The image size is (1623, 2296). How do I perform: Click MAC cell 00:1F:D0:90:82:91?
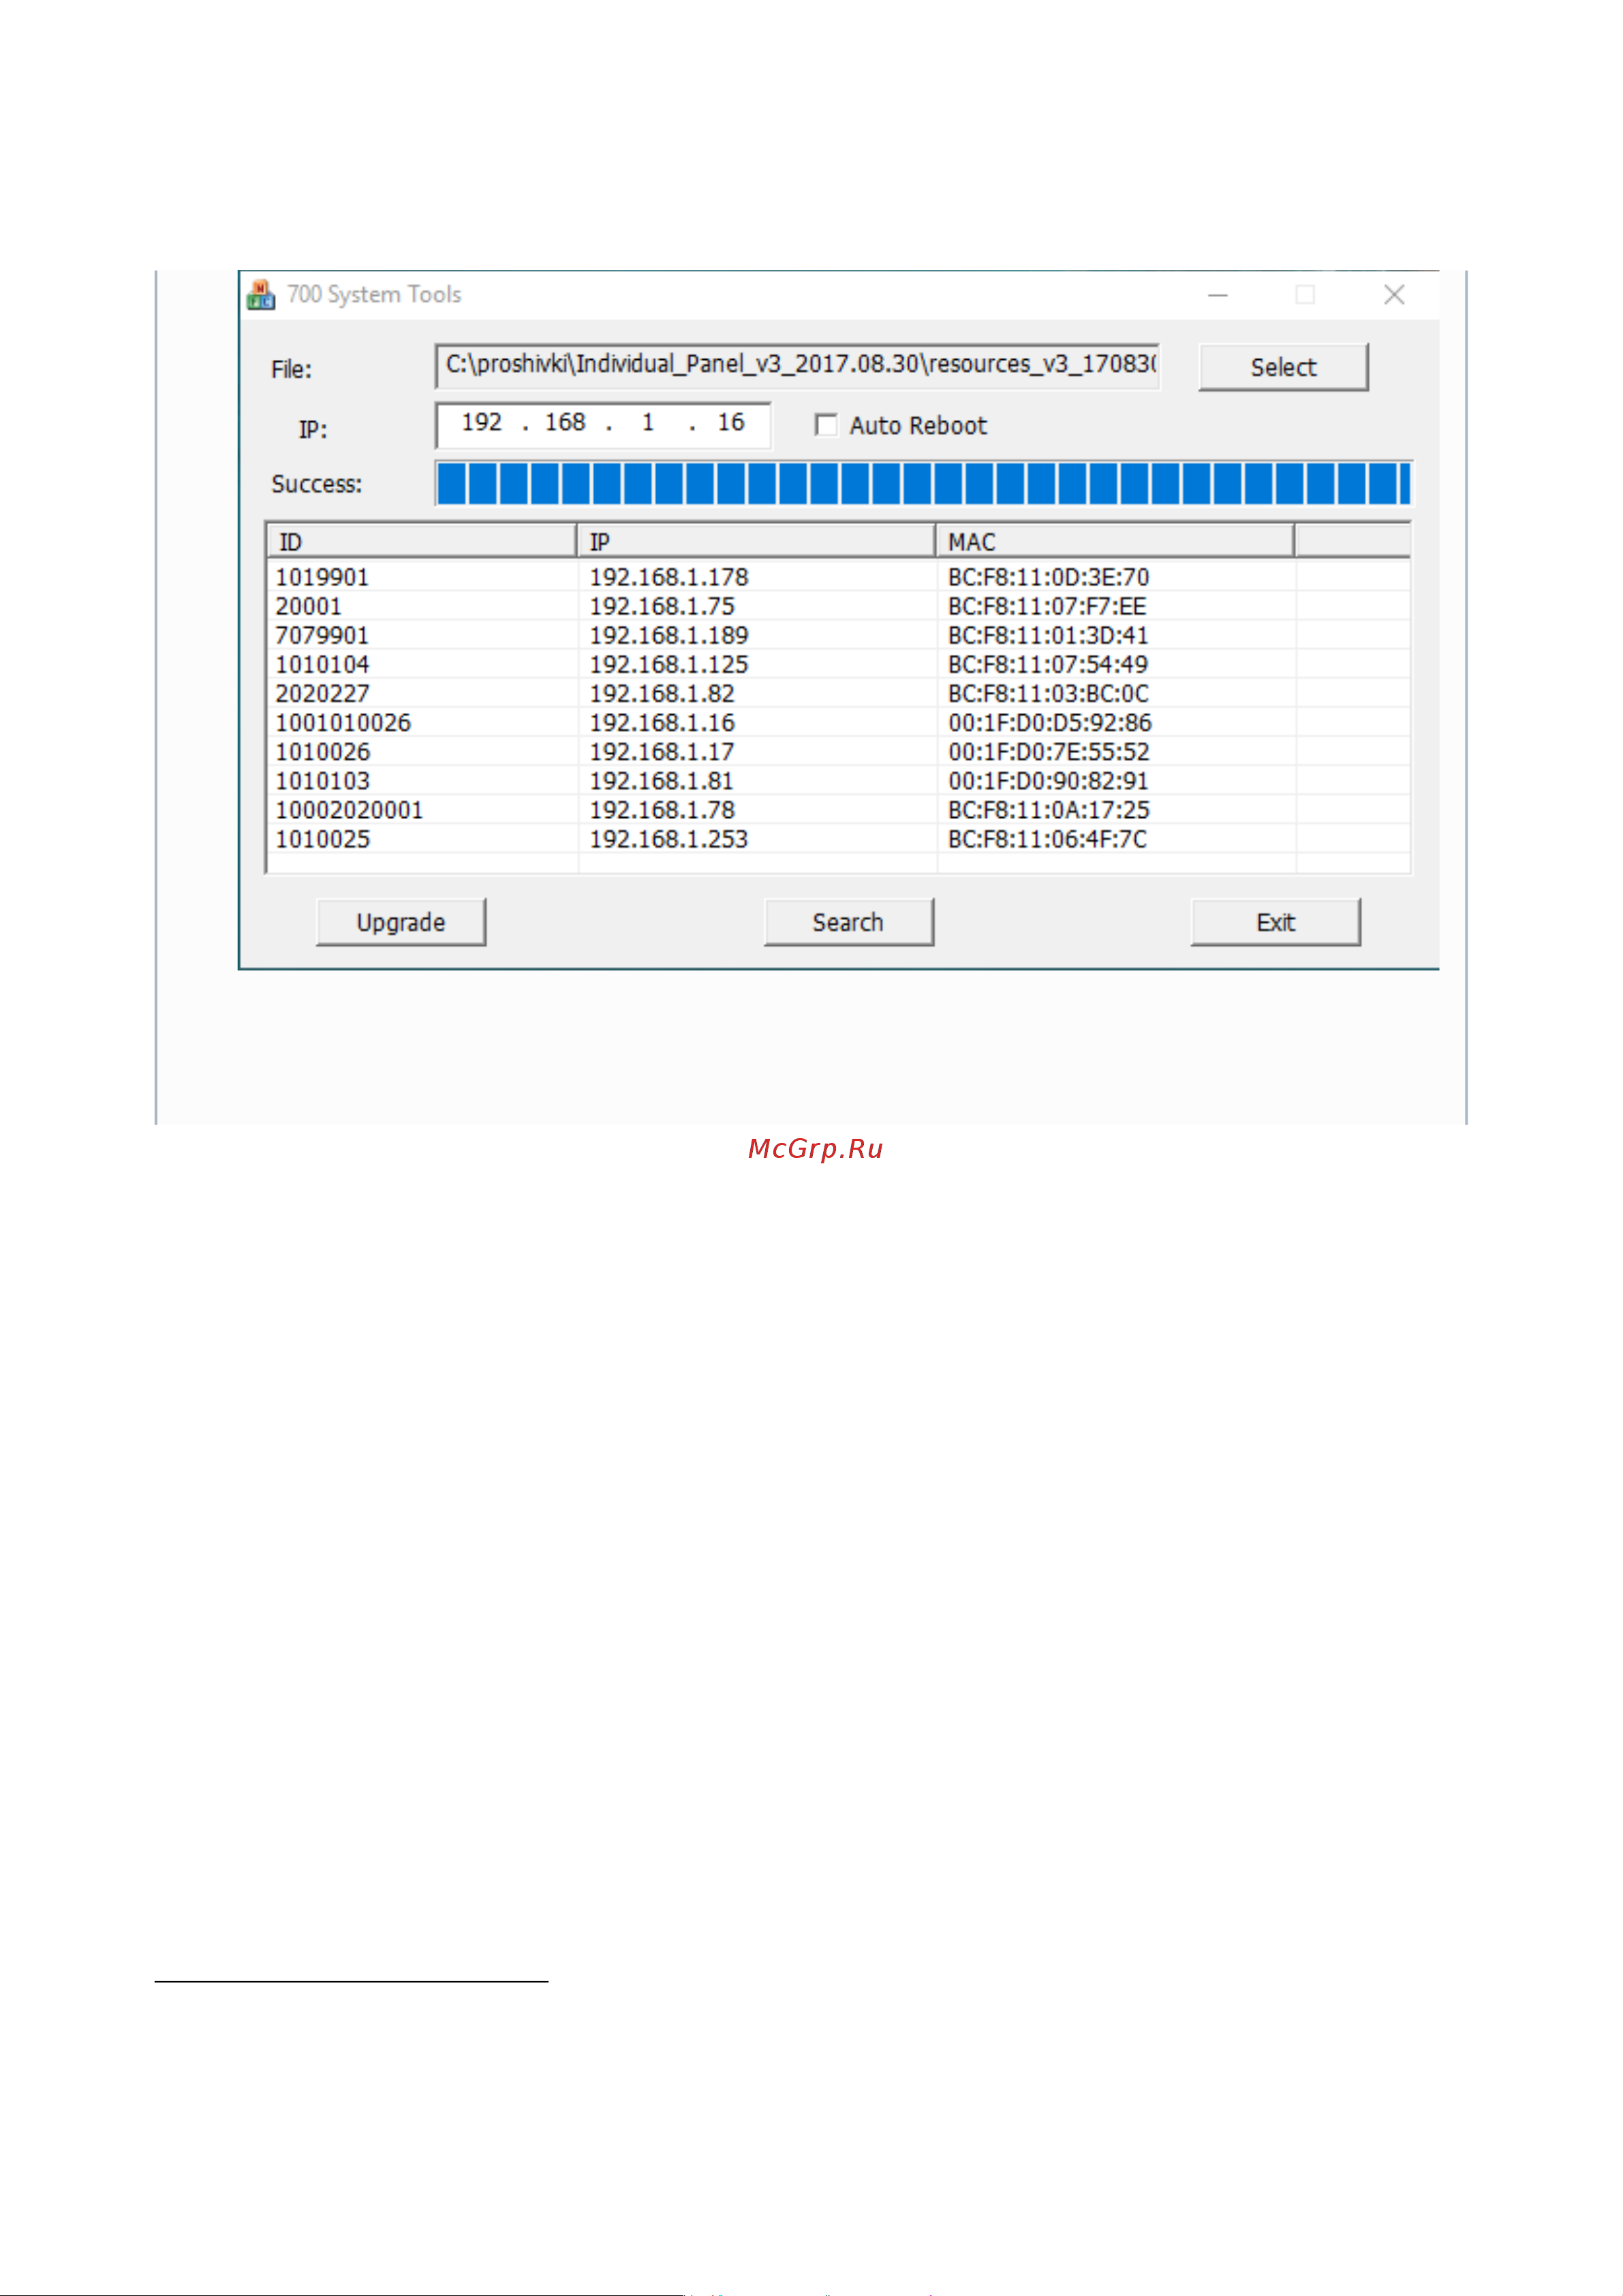pos(1048,780)
